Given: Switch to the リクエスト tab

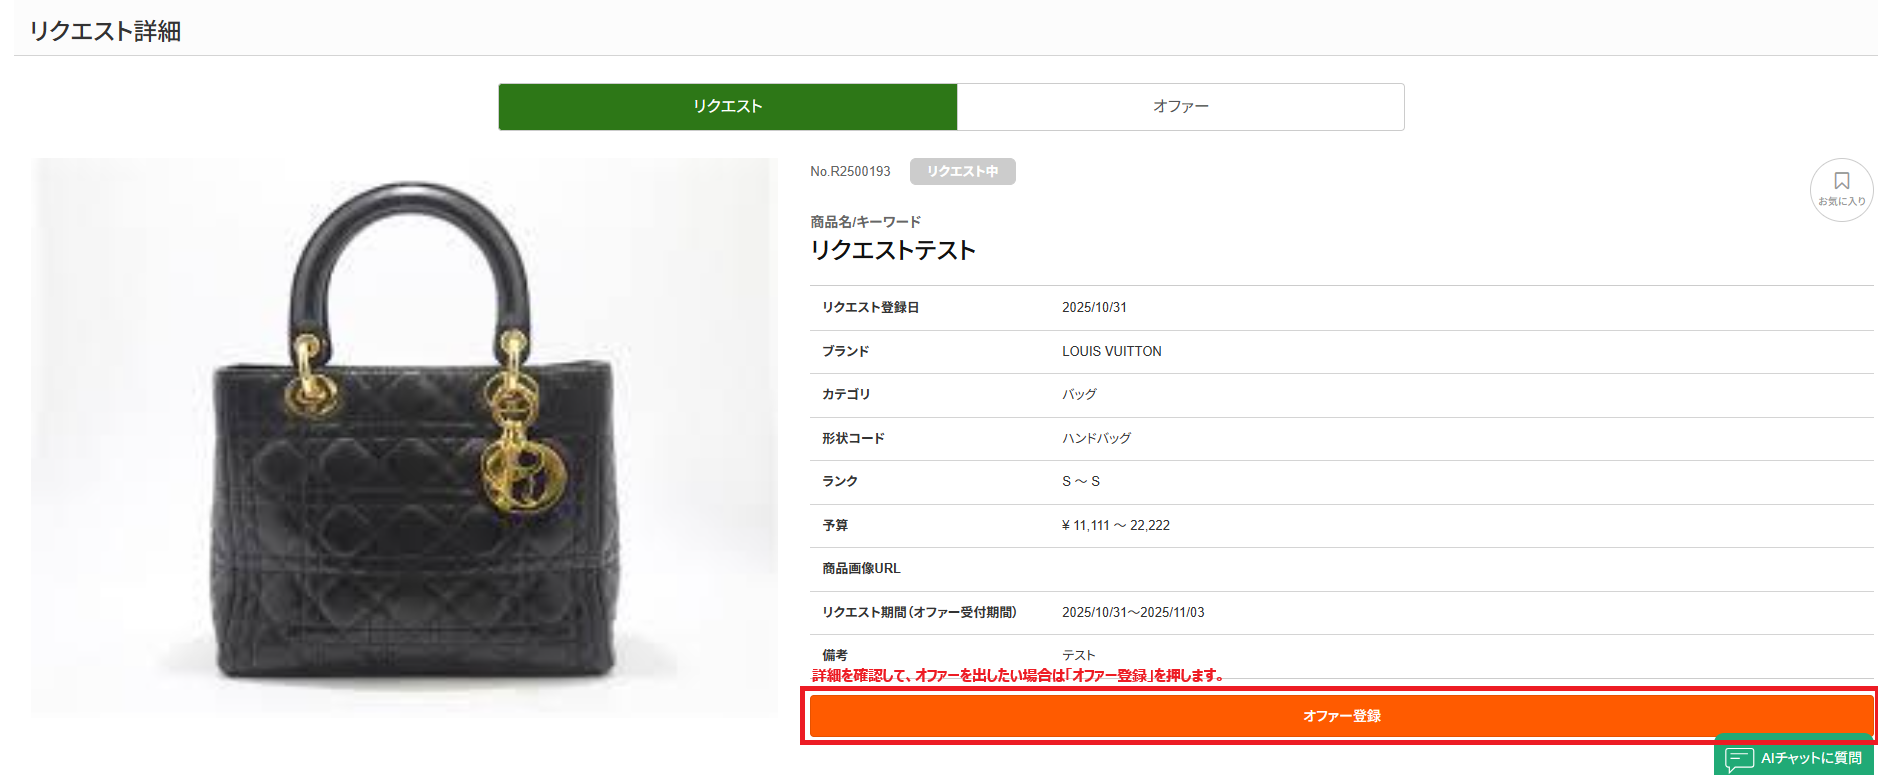Looking at the screenshot, I should (728, 107).
